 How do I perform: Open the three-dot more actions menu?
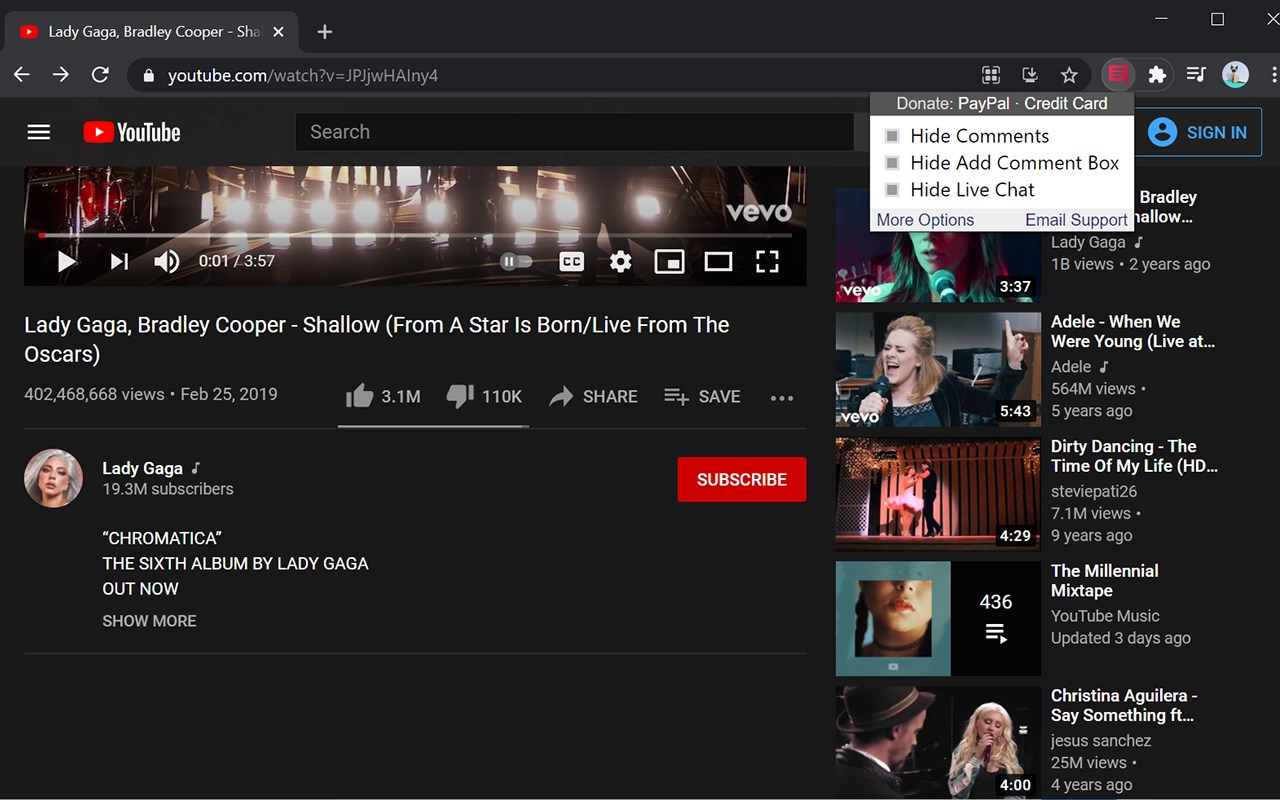pos(782,398)
